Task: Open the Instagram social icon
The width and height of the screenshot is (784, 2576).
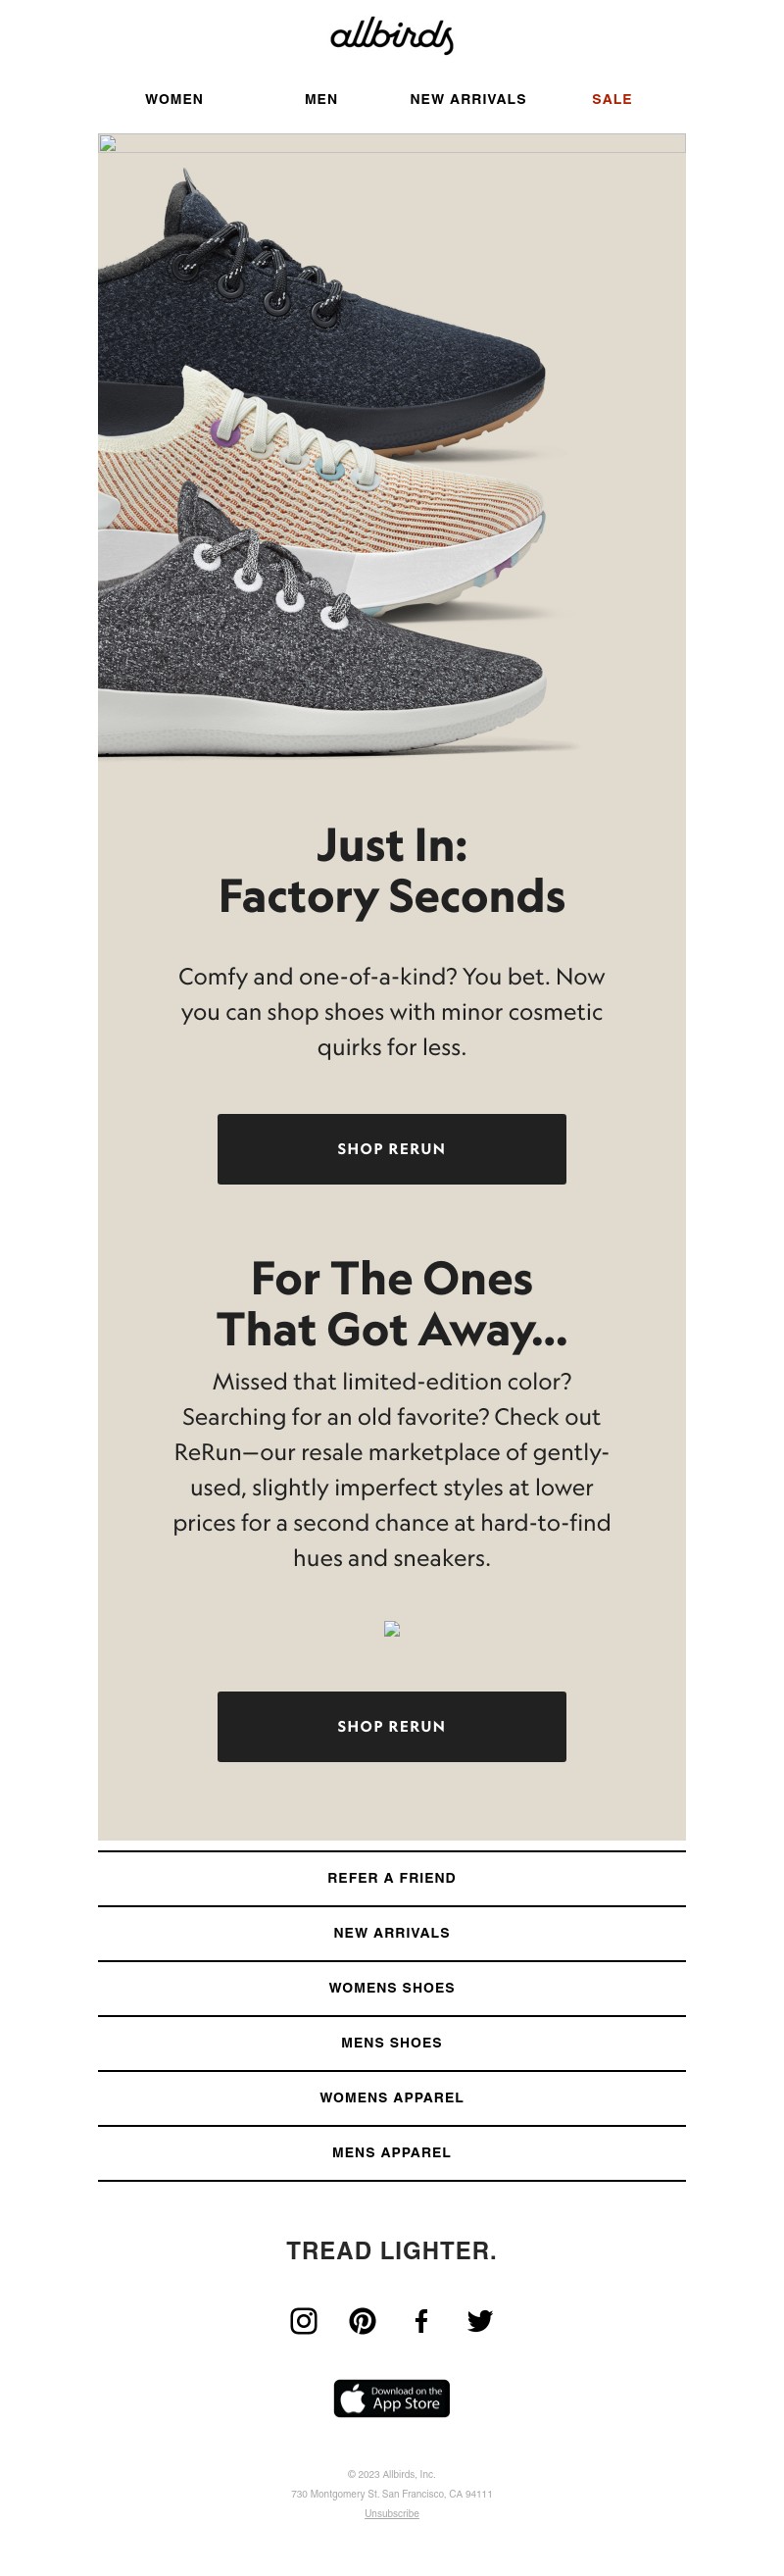Action: (x=304, y=2320)
